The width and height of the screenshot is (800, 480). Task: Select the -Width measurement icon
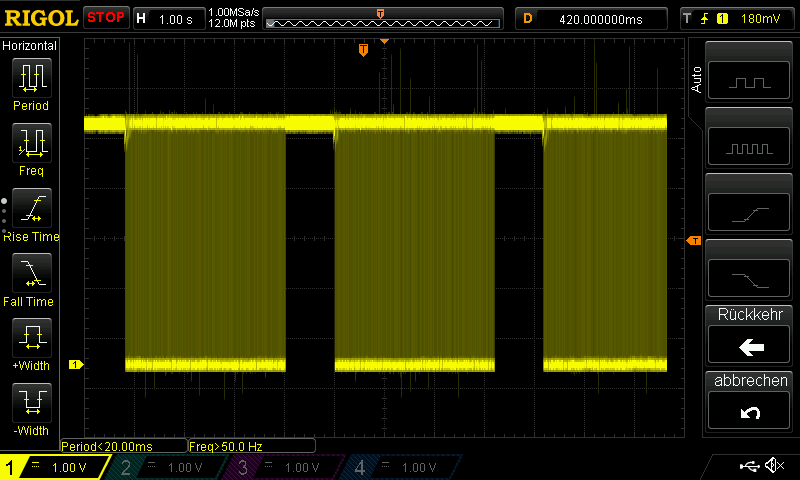32,403
